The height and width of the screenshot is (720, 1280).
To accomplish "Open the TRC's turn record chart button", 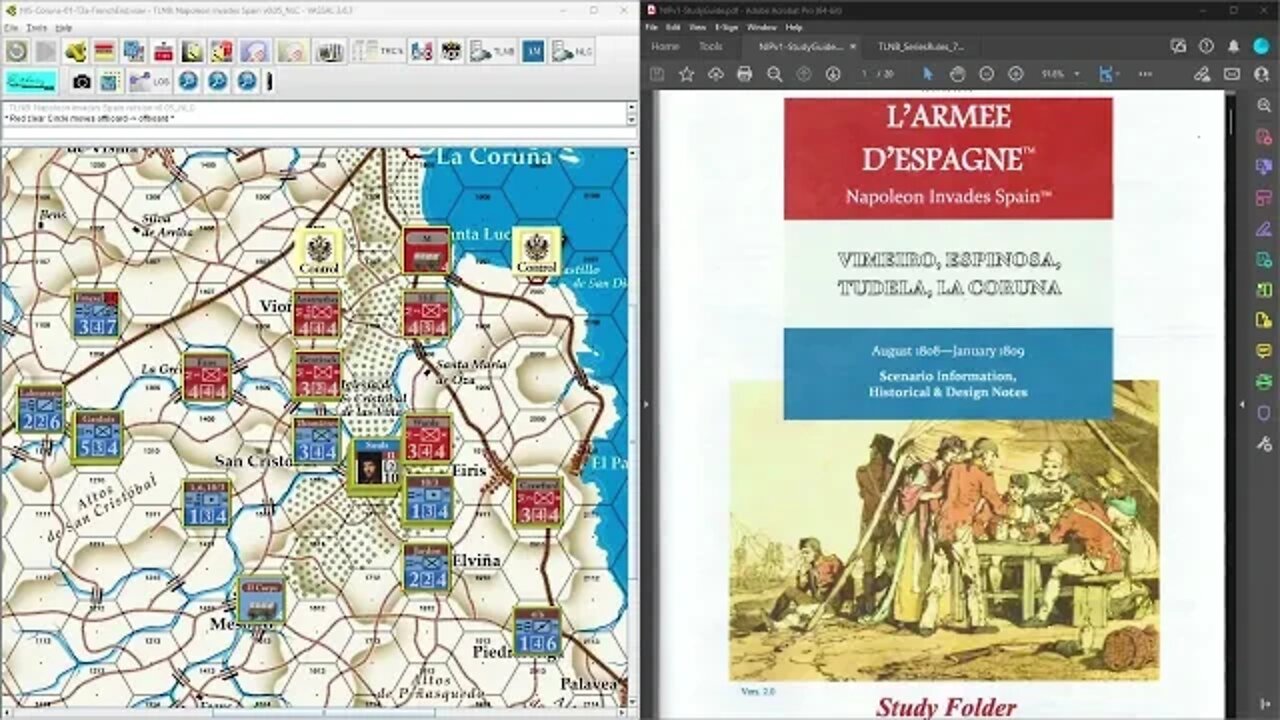I will (x=376, y=51).
